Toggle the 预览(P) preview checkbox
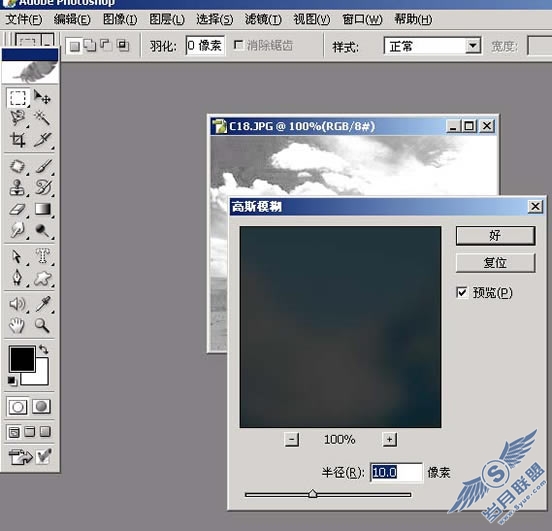 (x=462, y=292)
